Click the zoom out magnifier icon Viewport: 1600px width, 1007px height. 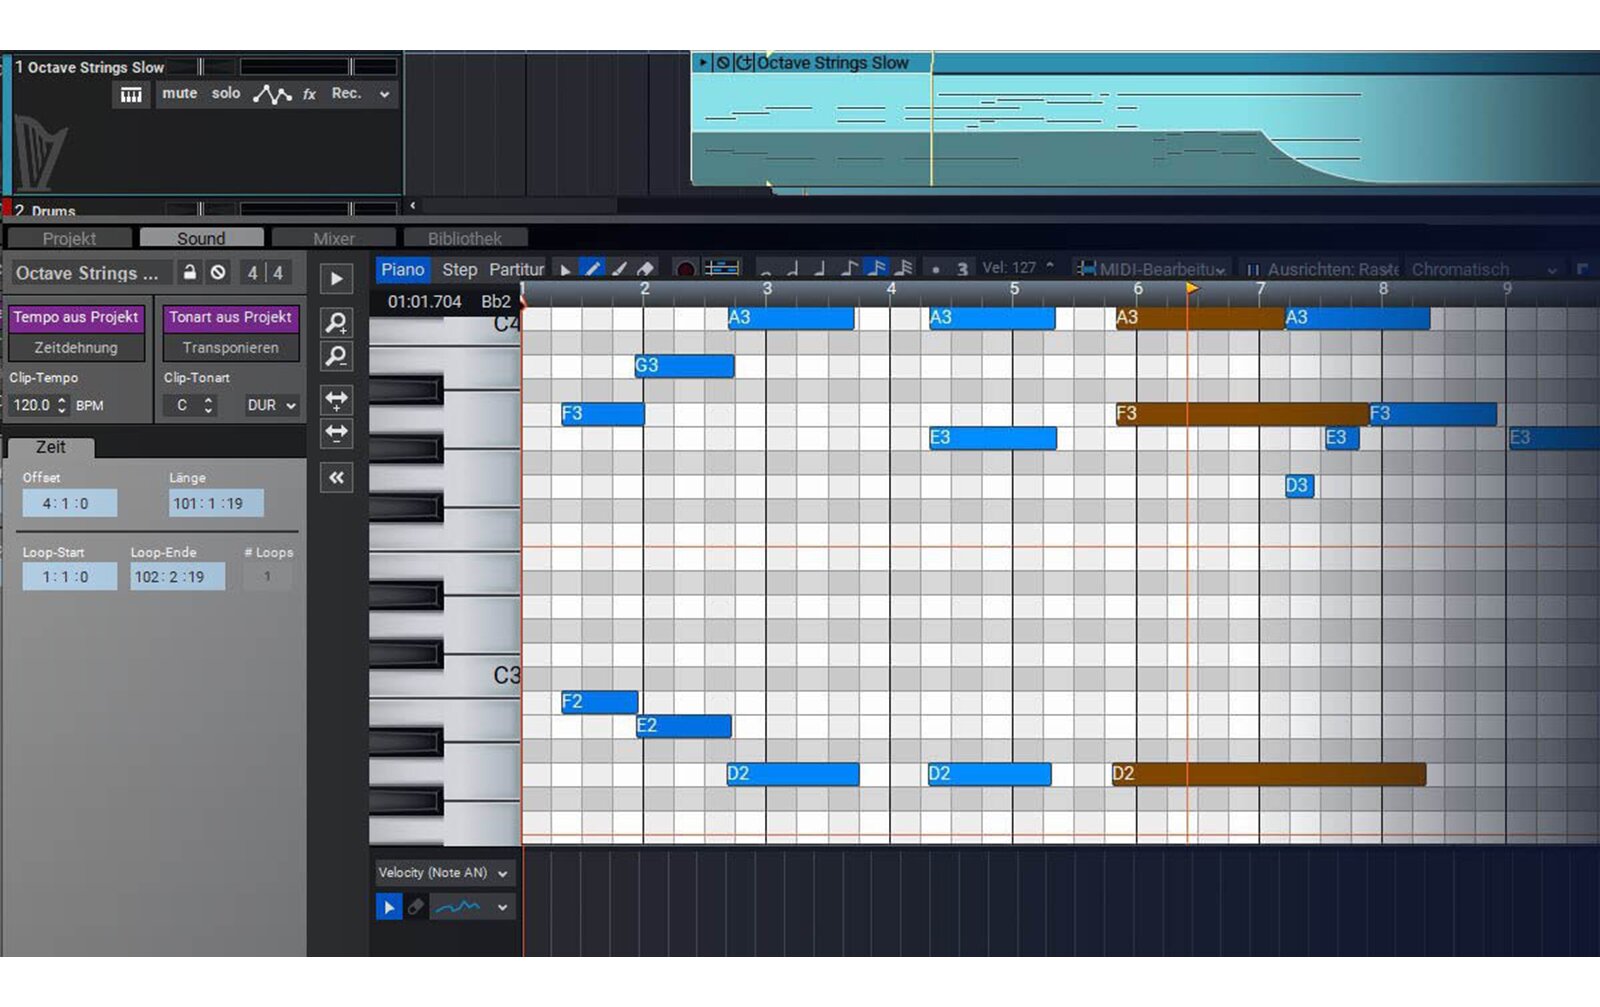click(x=337, y=356)
